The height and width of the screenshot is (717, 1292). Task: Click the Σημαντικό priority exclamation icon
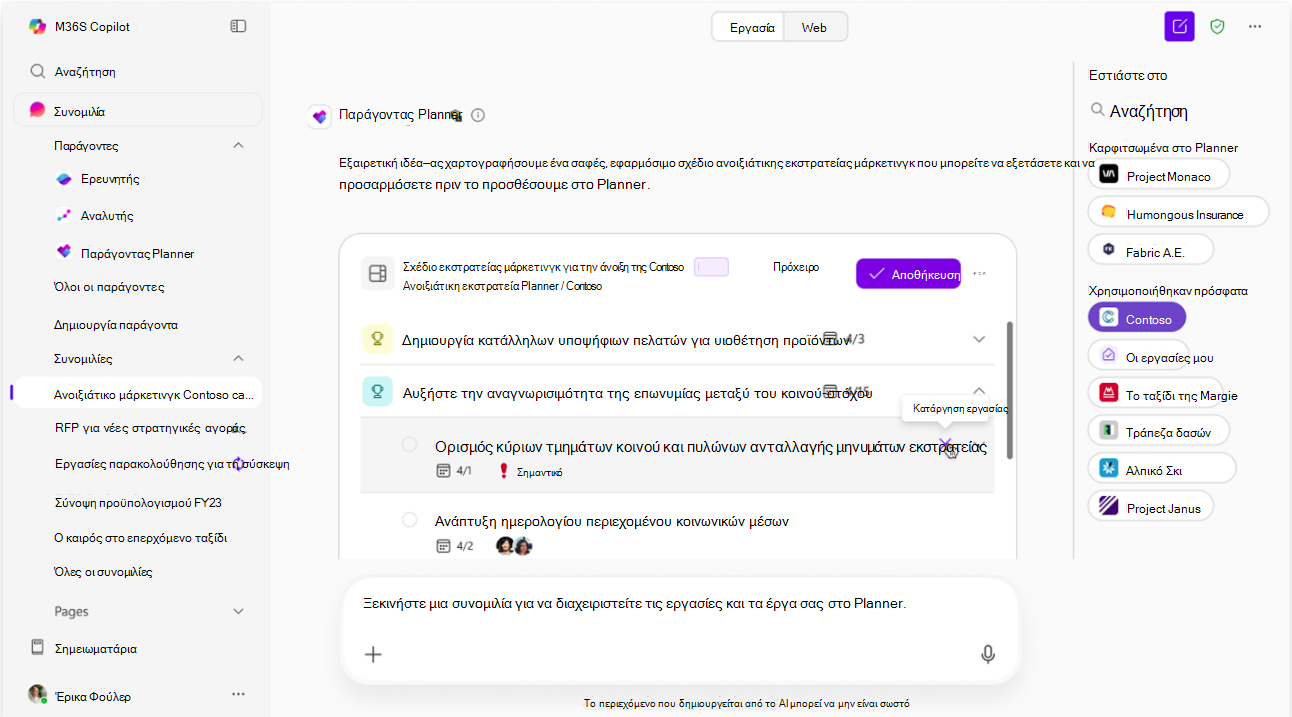(x=503, y=471)
